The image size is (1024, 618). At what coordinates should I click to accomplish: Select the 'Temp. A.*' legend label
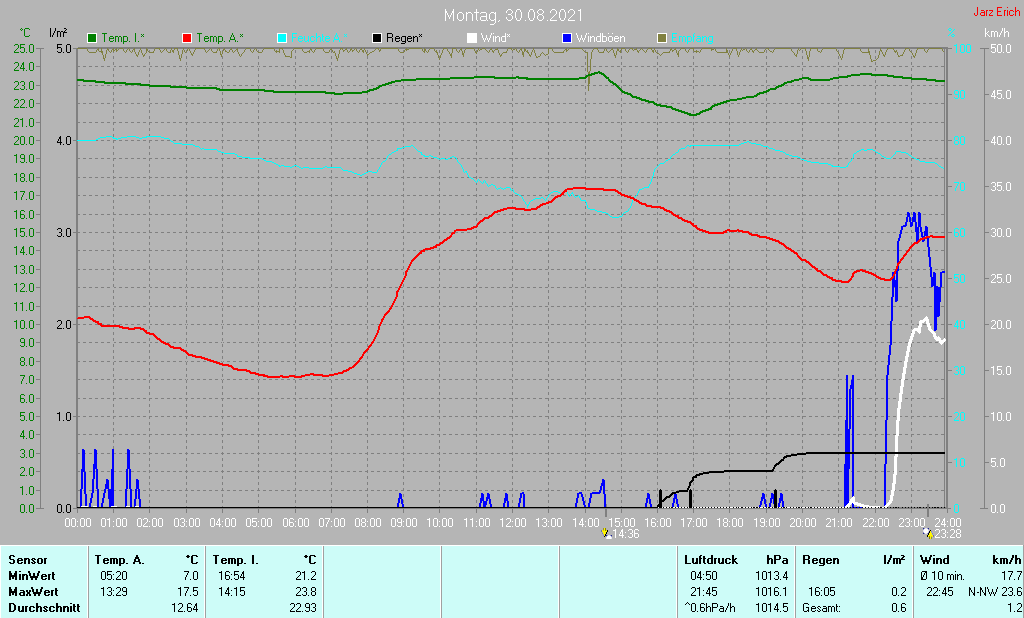pyautogui.click(x=219, y=39)
